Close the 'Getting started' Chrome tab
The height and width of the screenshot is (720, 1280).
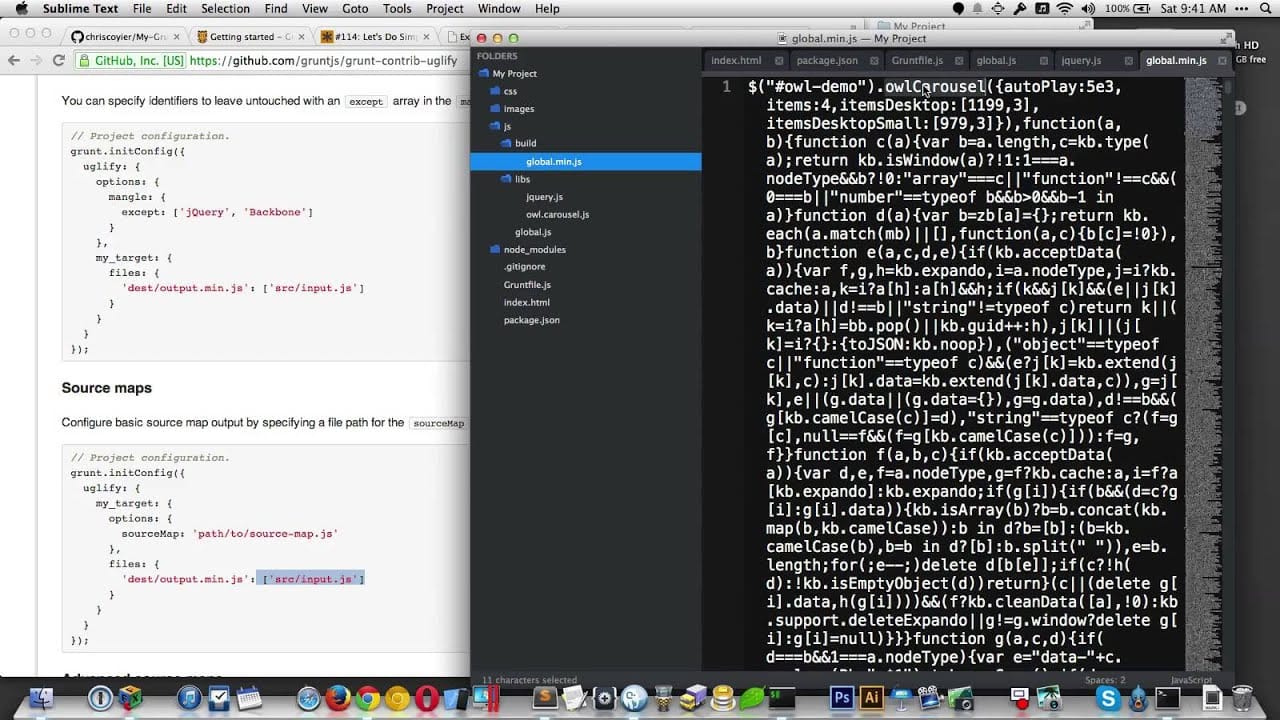[x=302, y=37]
